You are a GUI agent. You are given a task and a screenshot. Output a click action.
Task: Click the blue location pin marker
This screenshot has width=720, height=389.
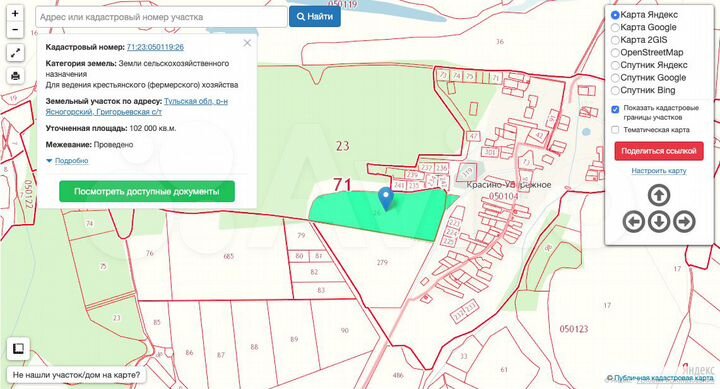(x=386, y=198)
